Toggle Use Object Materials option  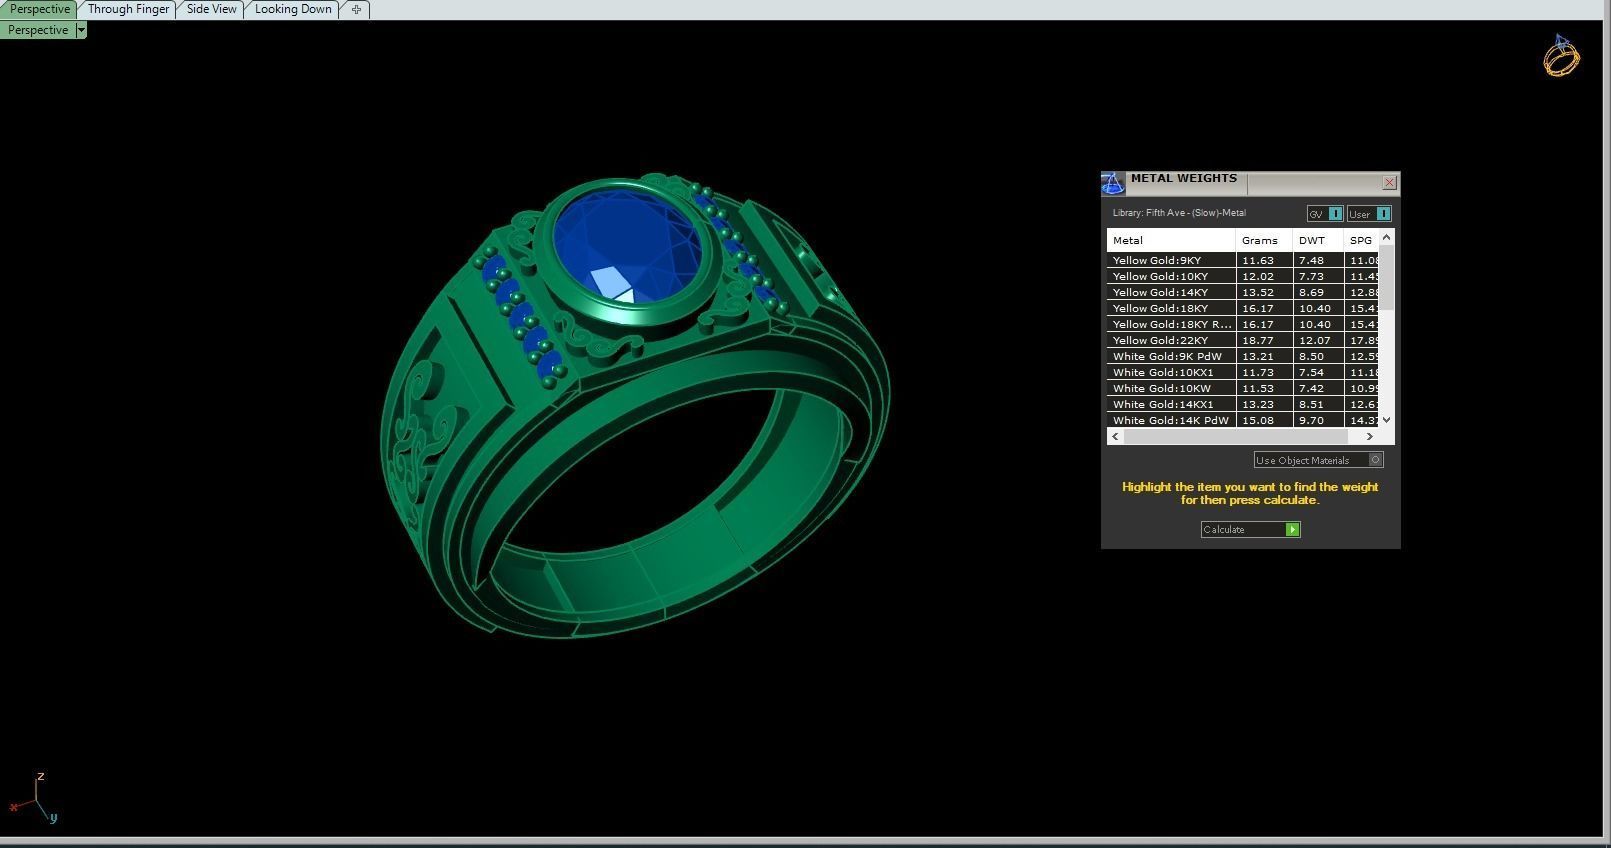click(1319, 460)
